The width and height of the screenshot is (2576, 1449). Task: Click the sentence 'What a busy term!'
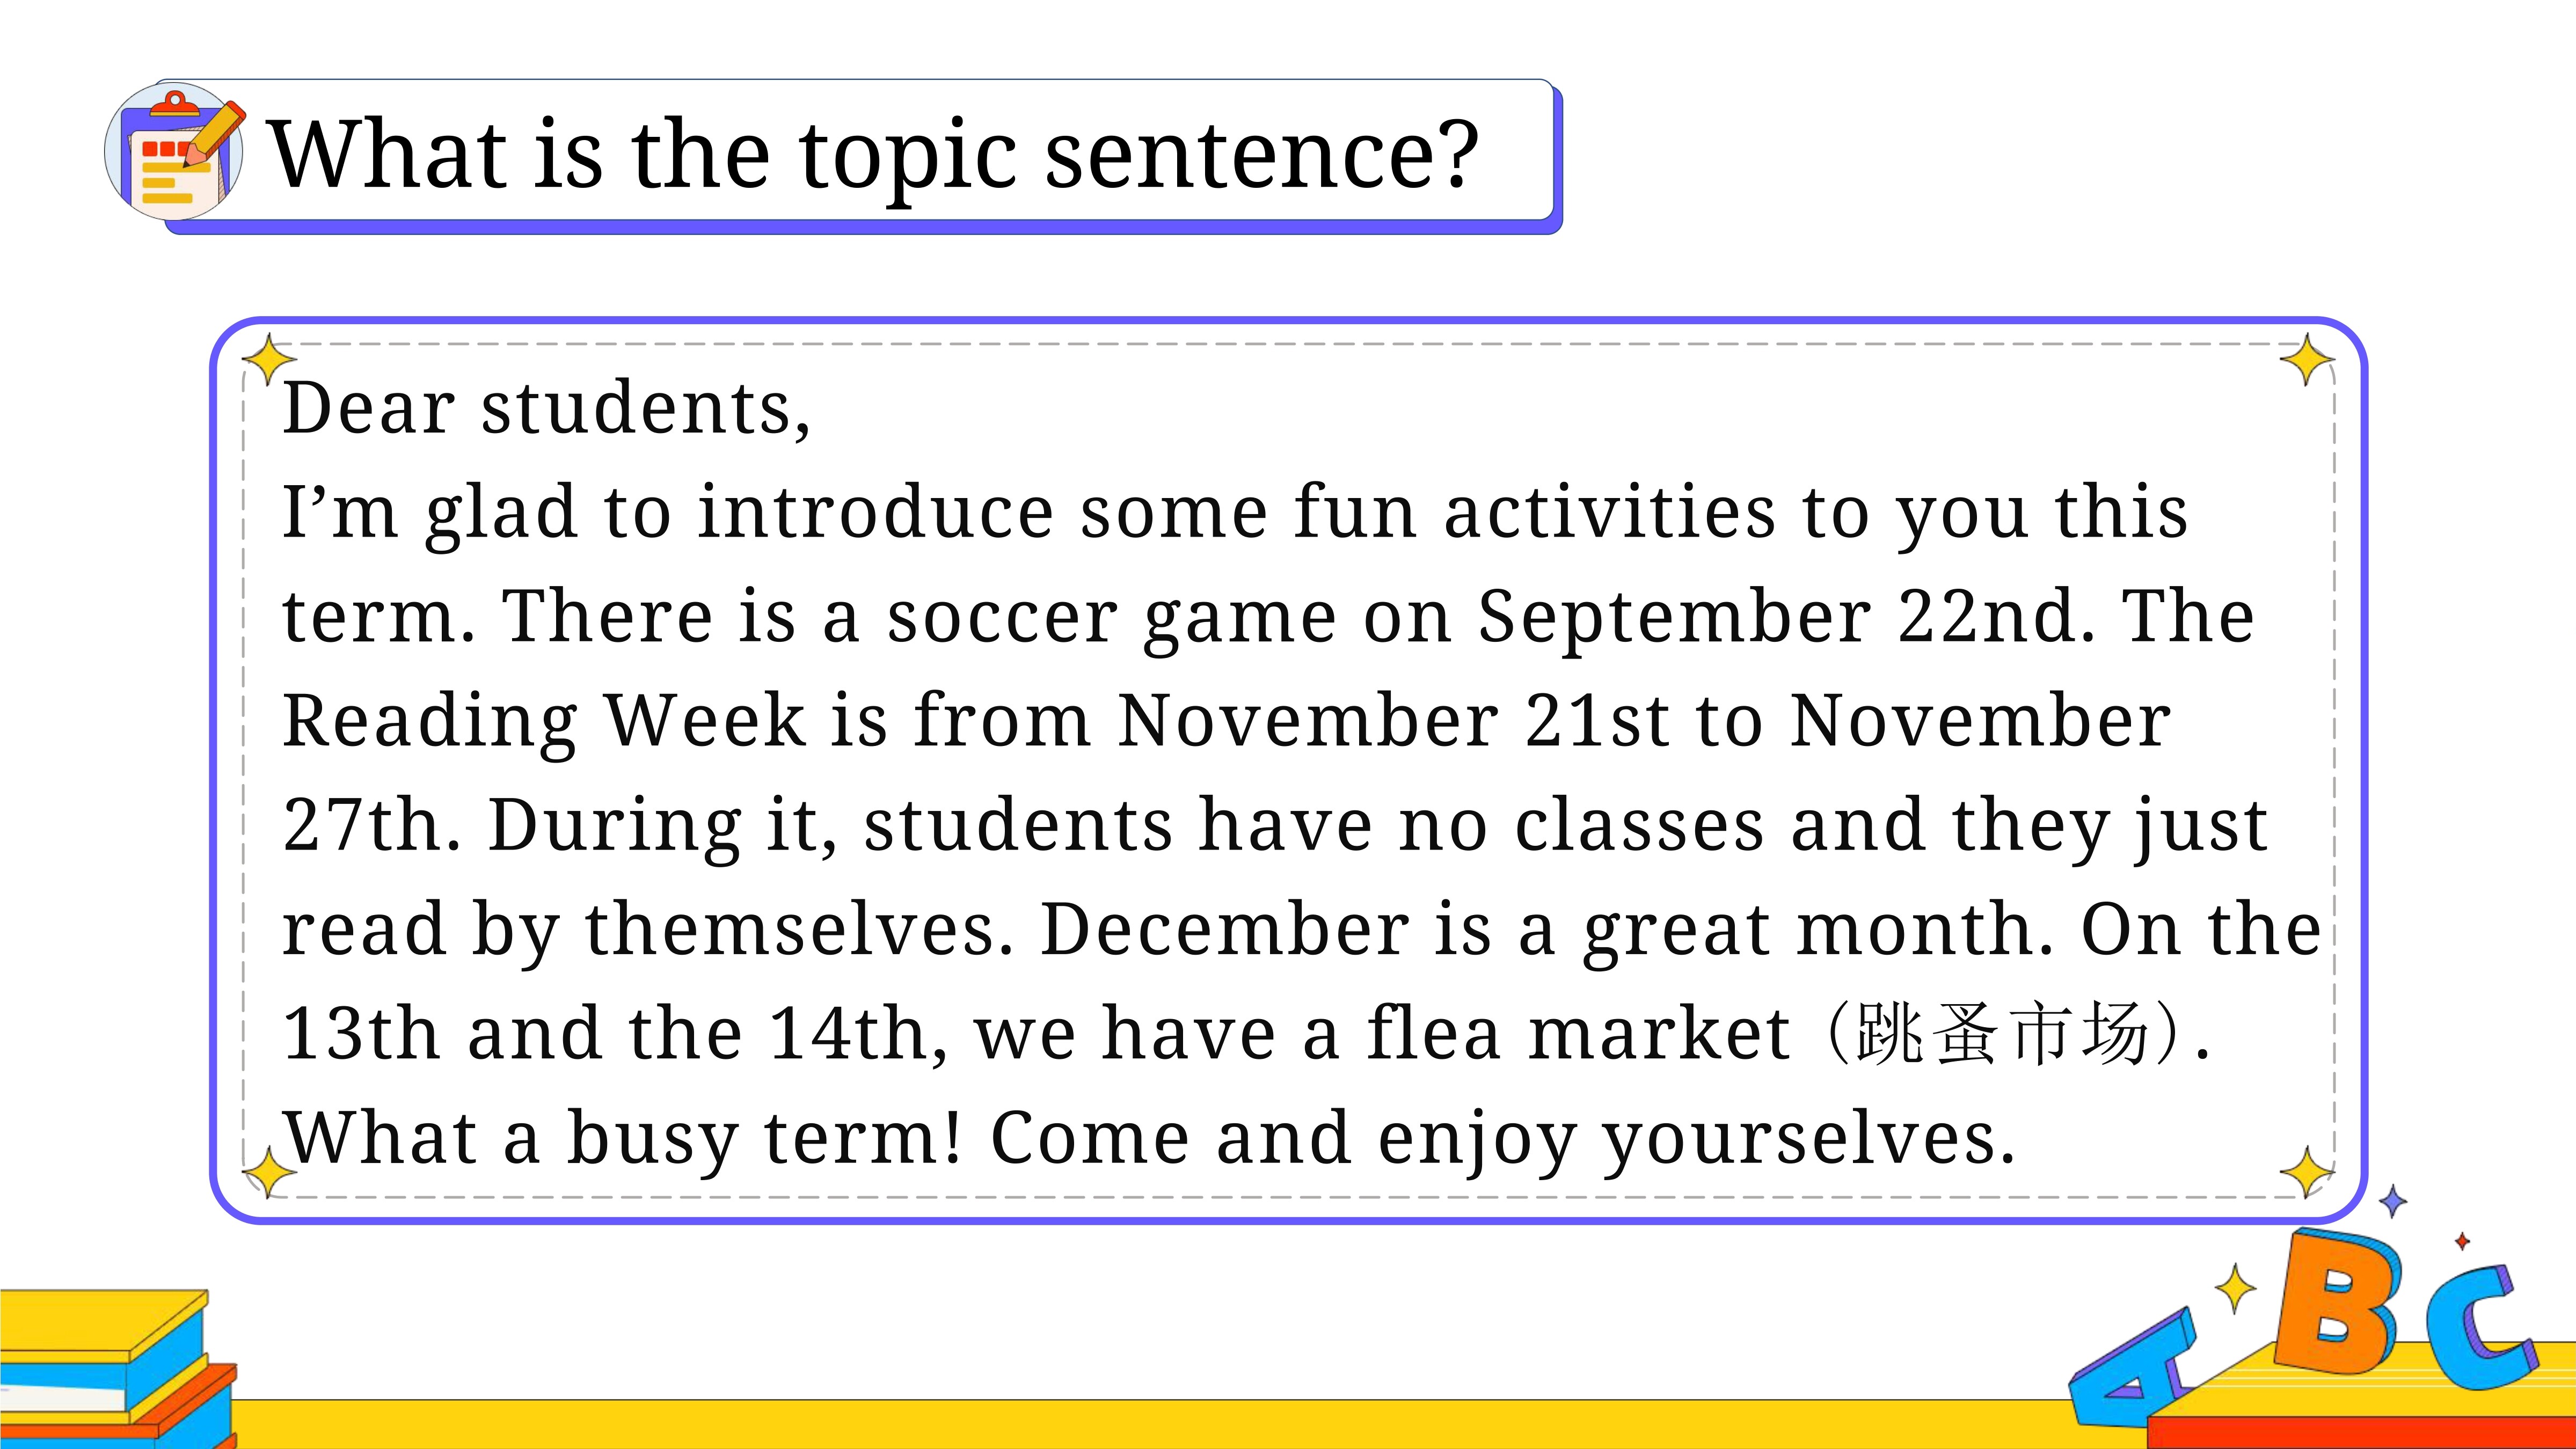(x=623, y=1138)
